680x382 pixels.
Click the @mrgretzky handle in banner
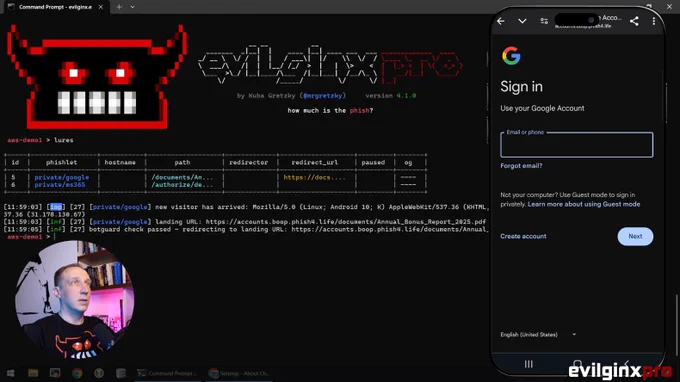[323, 96]
